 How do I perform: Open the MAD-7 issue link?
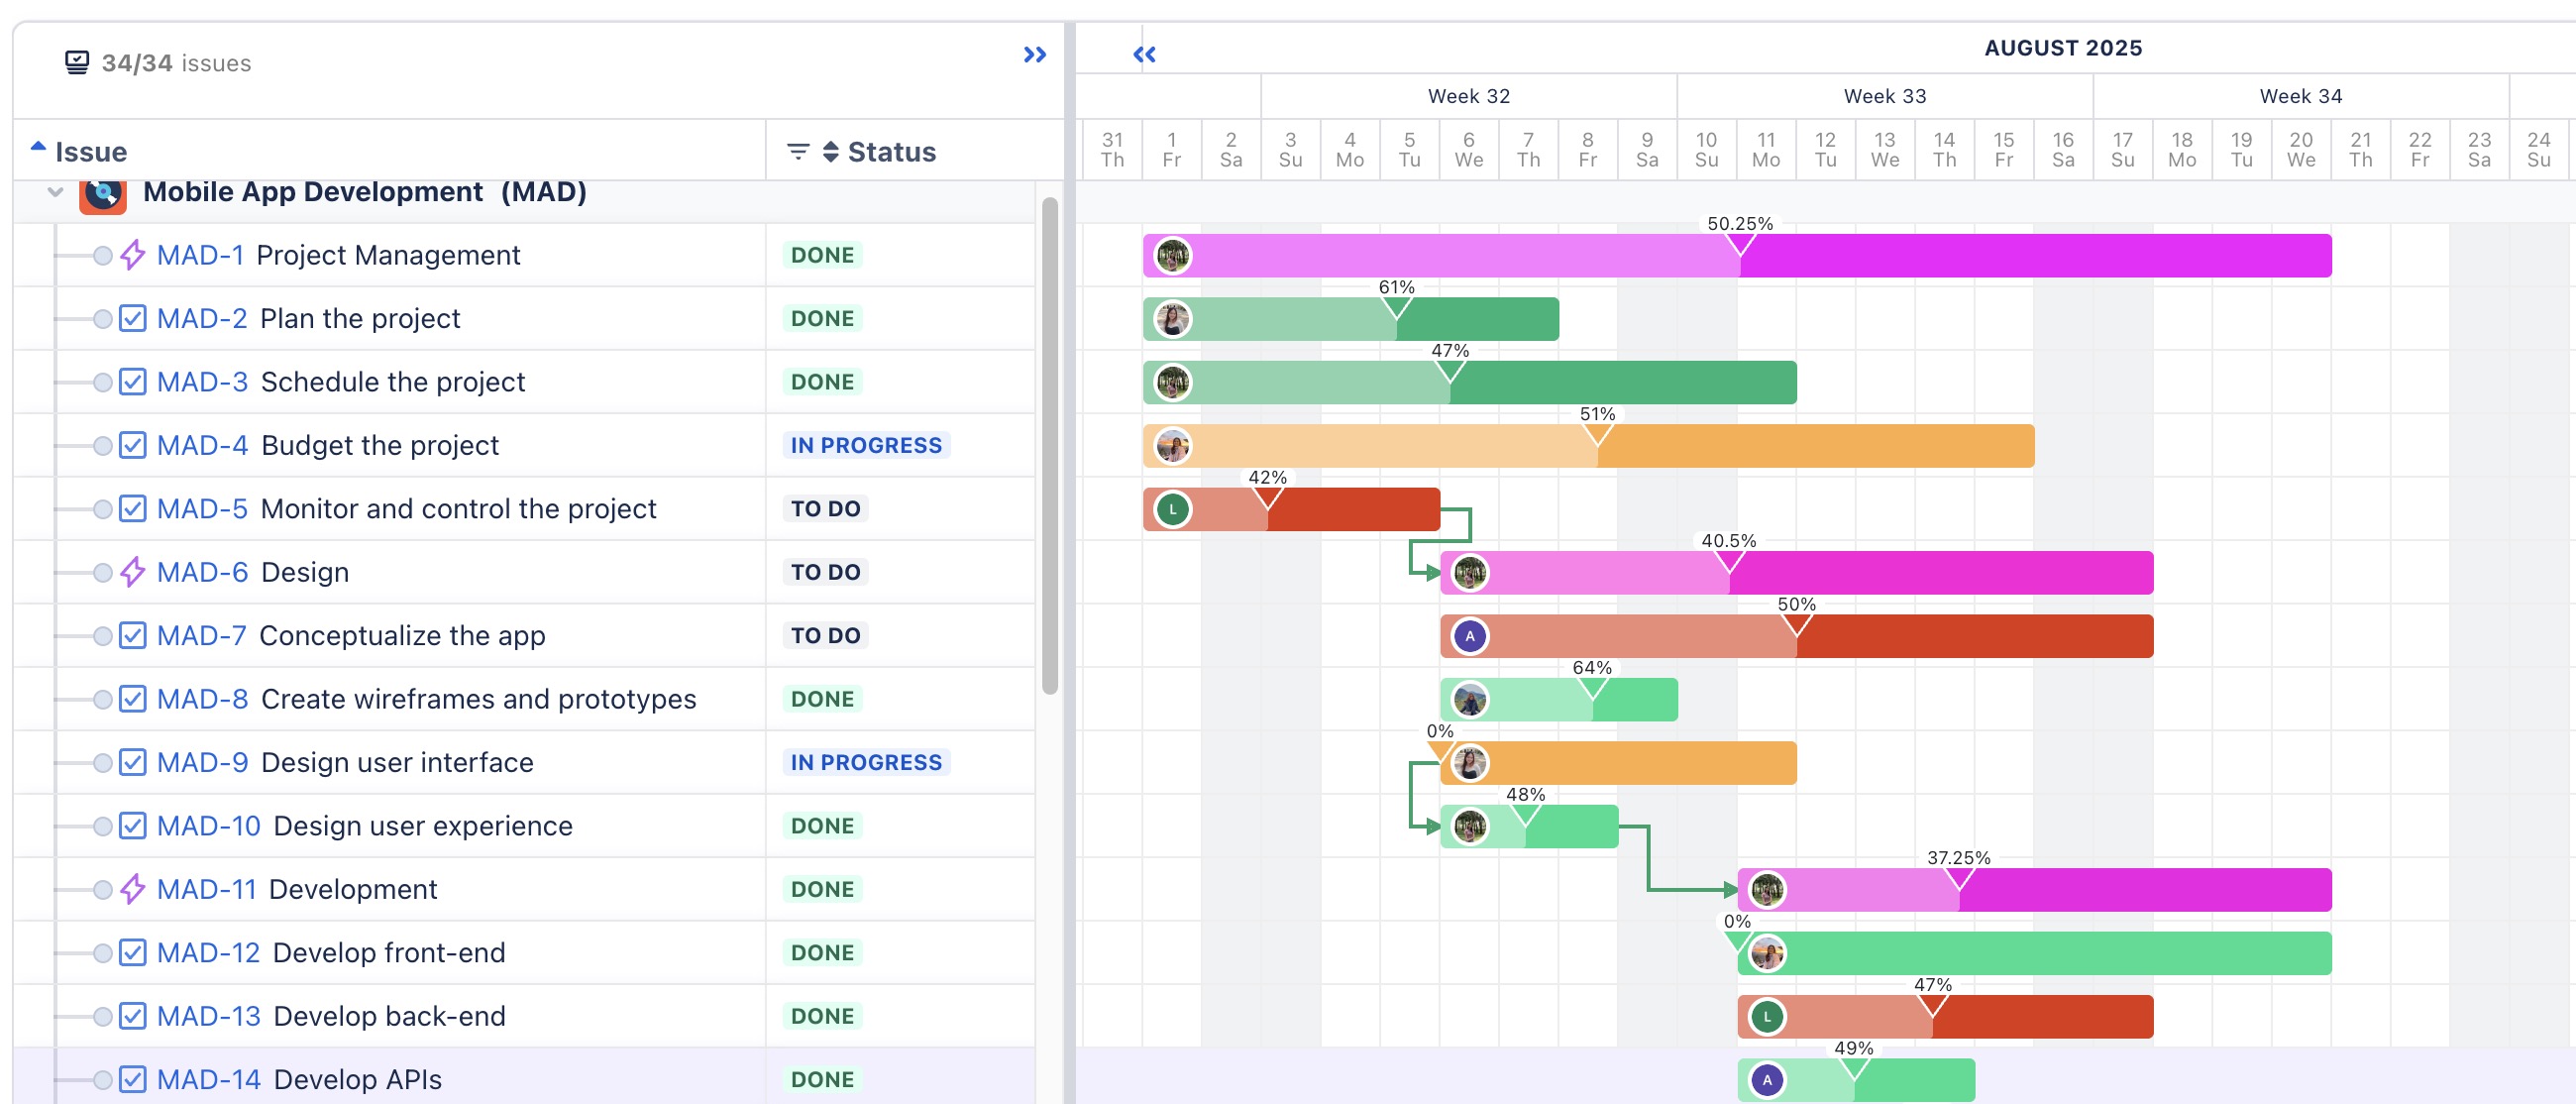(201, 636)
